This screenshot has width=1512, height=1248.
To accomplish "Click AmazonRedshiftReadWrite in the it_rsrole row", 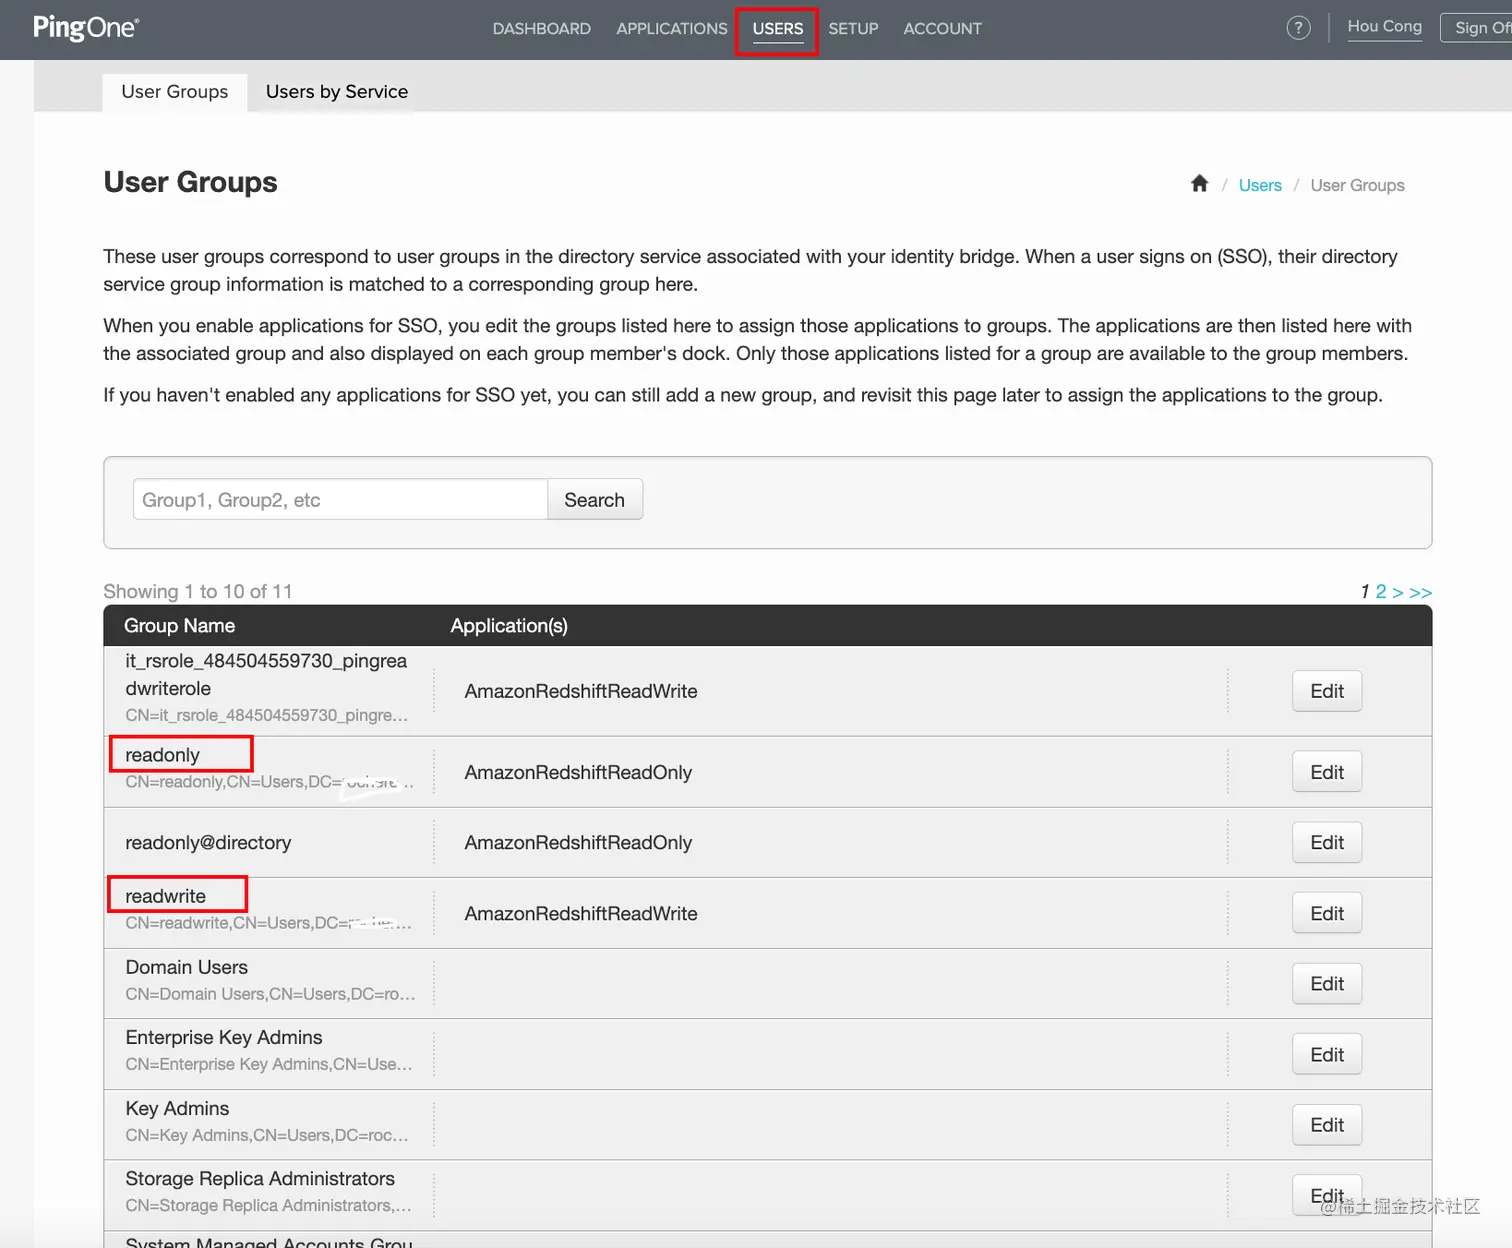I will click(x=581, y=691).
